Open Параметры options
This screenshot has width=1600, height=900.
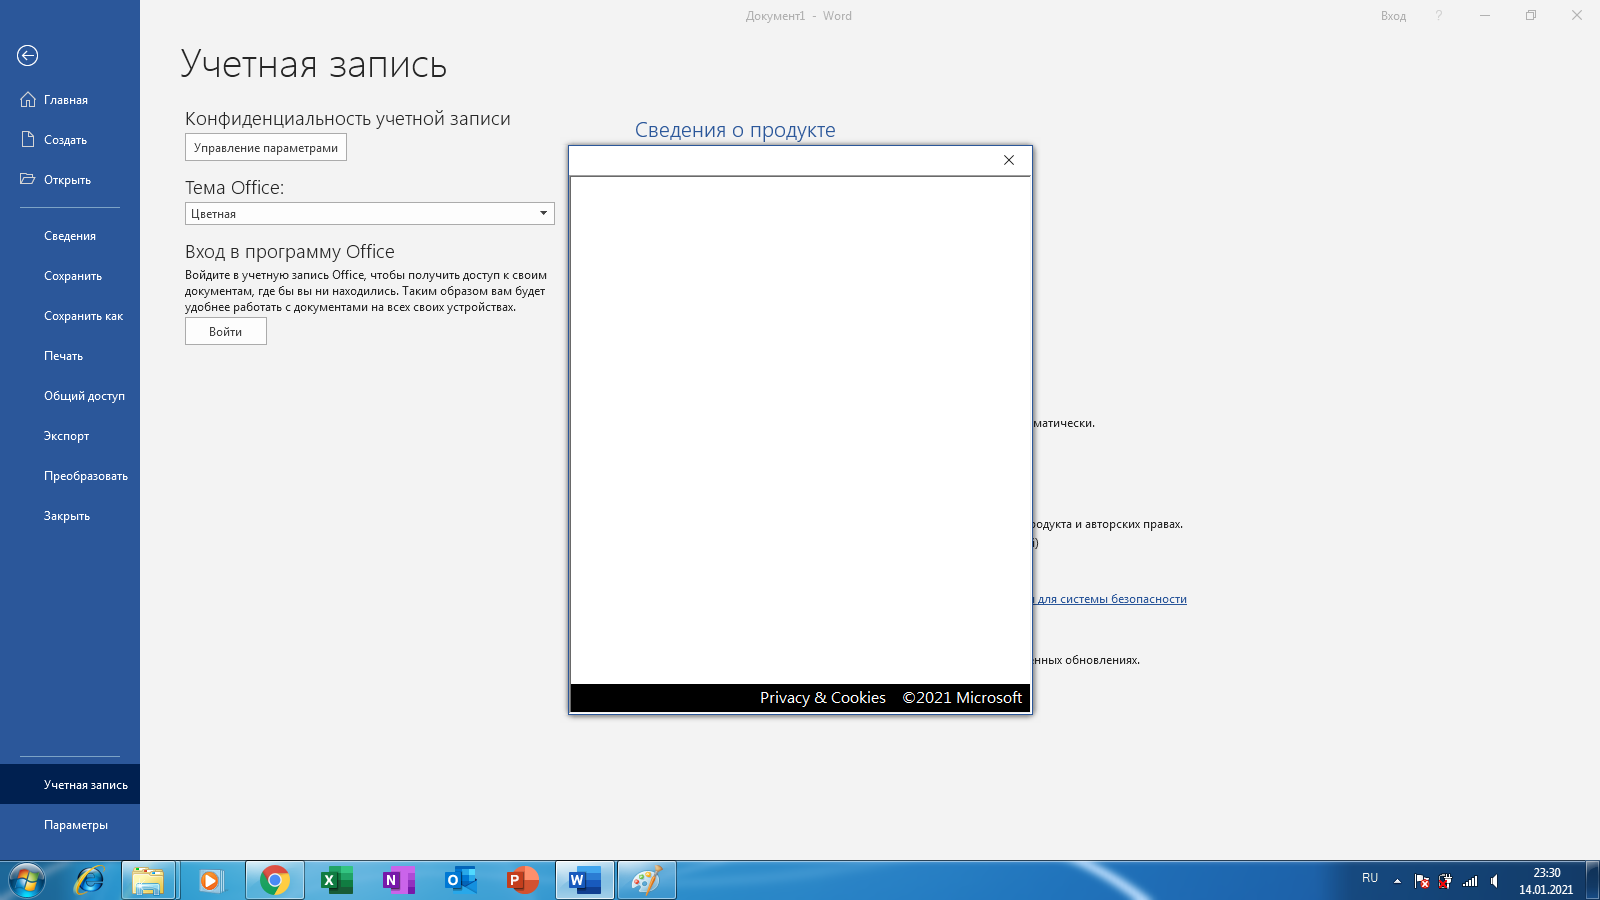pos(70,825)
